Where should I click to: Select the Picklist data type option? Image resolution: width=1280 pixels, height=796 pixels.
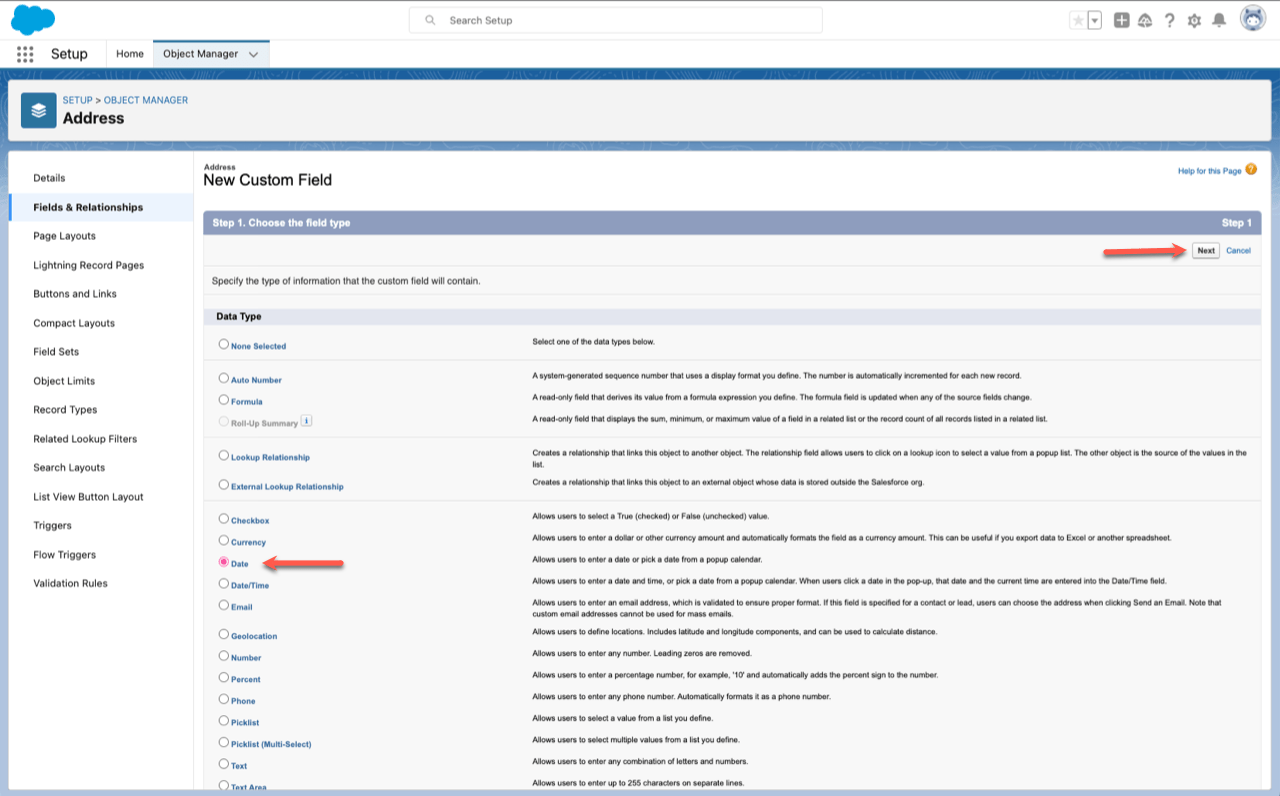pos(223,720)
